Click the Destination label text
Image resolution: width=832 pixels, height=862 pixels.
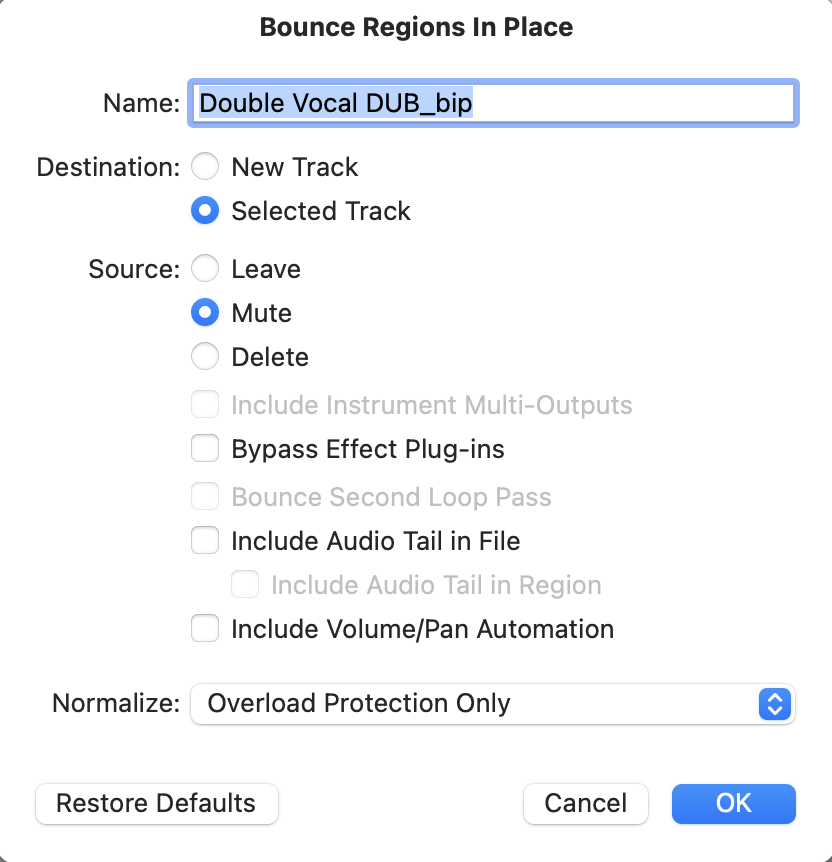tap(108, 167)
